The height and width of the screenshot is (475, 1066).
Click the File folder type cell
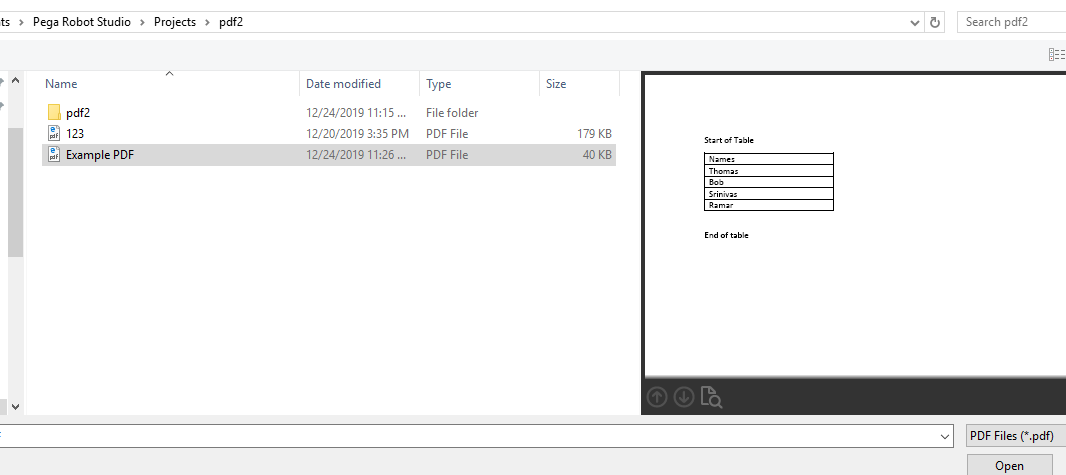pos(452,113)
